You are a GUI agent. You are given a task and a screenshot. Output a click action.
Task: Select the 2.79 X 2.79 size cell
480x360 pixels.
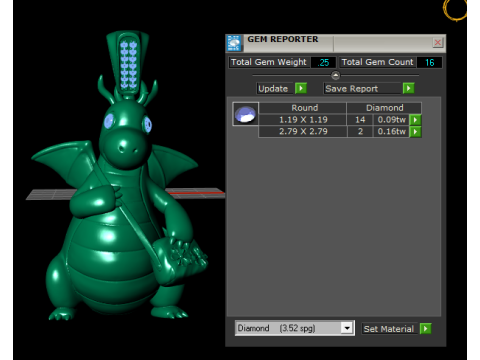[303, 132]
